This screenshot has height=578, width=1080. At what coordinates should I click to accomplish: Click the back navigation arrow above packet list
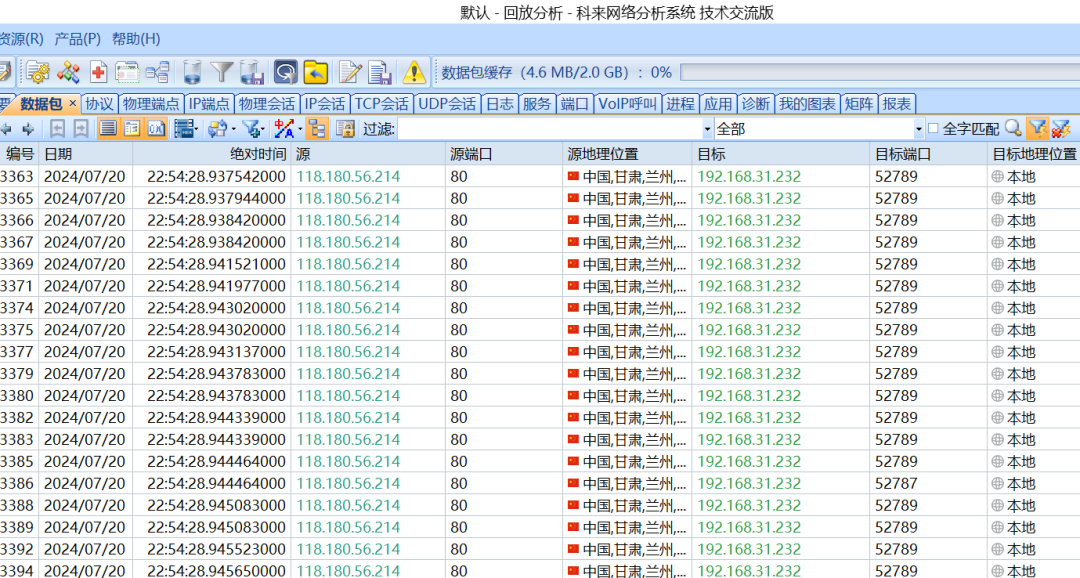(8, 128)
